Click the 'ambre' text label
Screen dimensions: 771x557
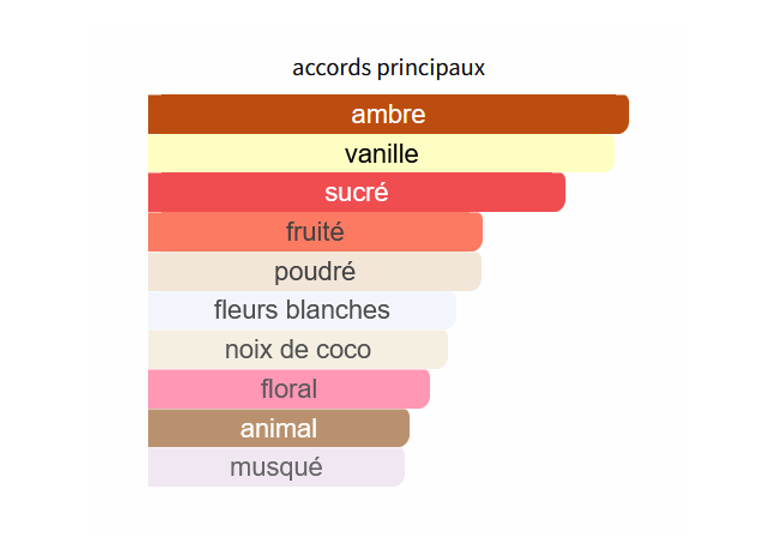click(x=388, y=114)
